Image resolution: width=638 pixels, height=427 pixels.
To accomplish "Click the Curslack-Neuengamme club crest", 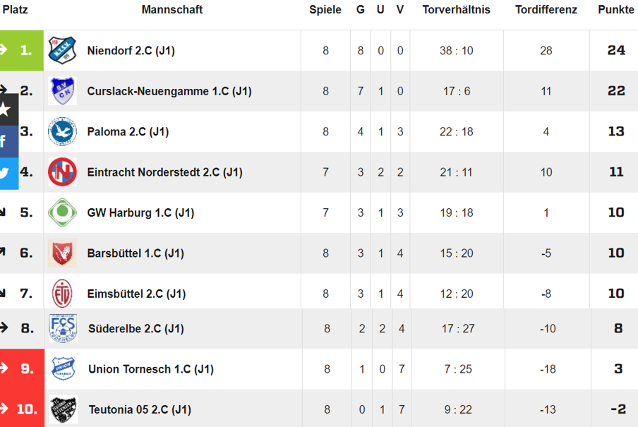I will pyautogui.click(x=62, y=91).
